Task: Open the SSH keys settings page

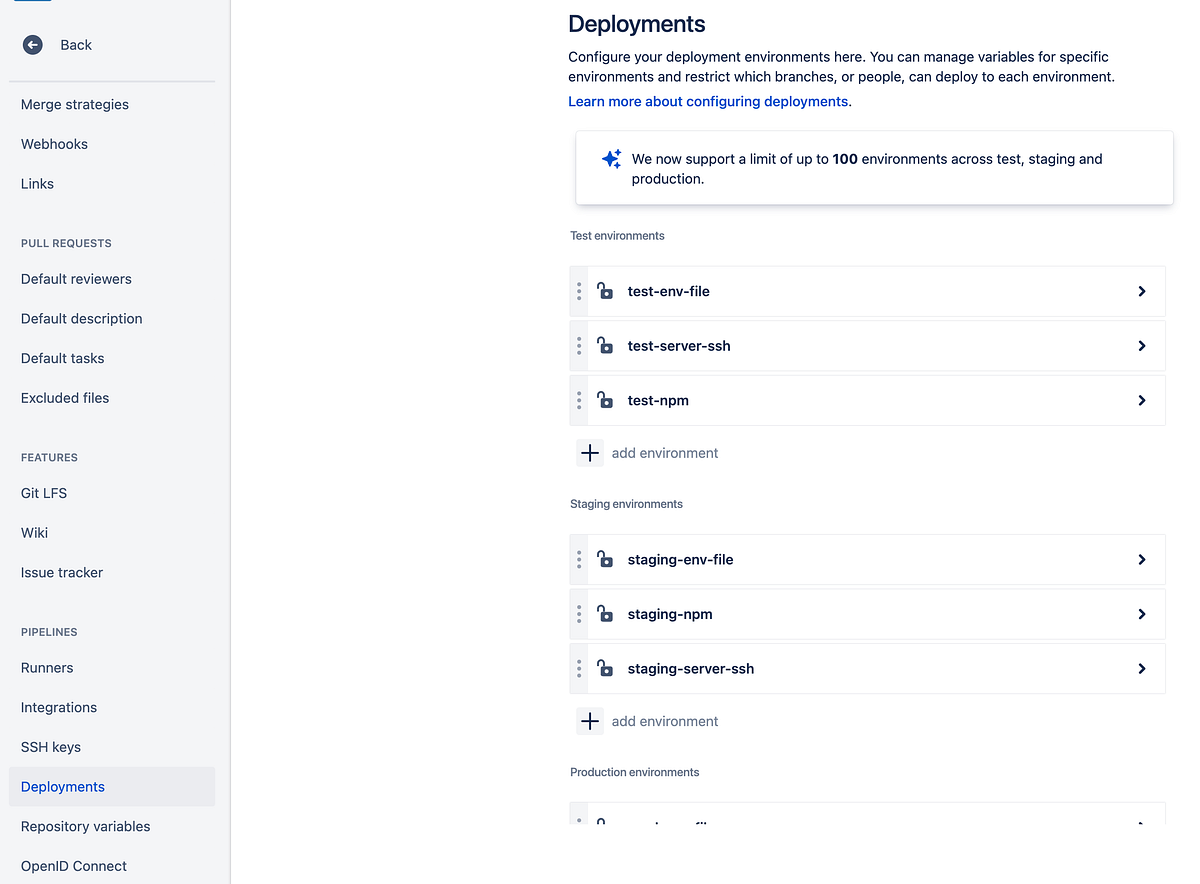Action: tap(50, 746)
